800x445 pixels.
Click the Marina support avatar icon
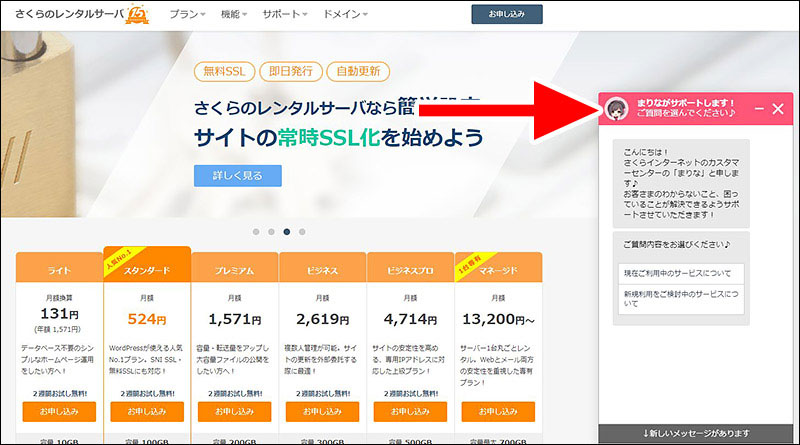click(618, 108)
